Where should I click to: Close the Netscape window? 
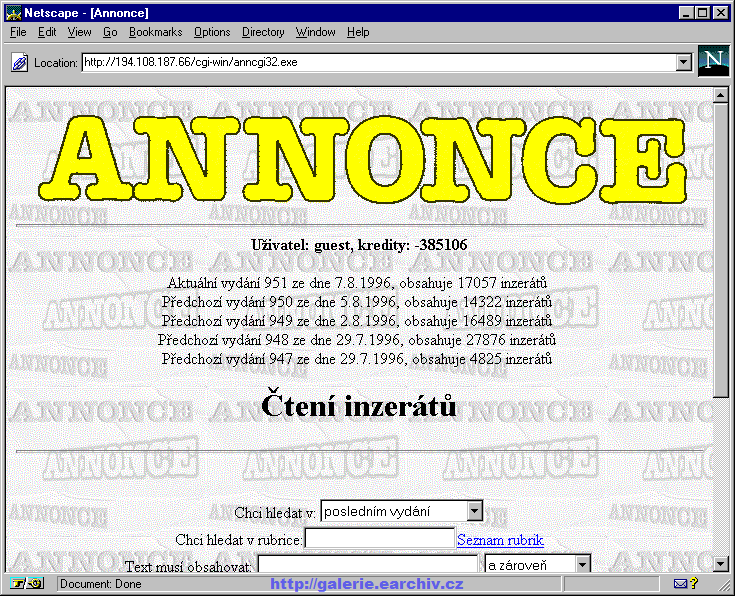[x=721, y=13]
